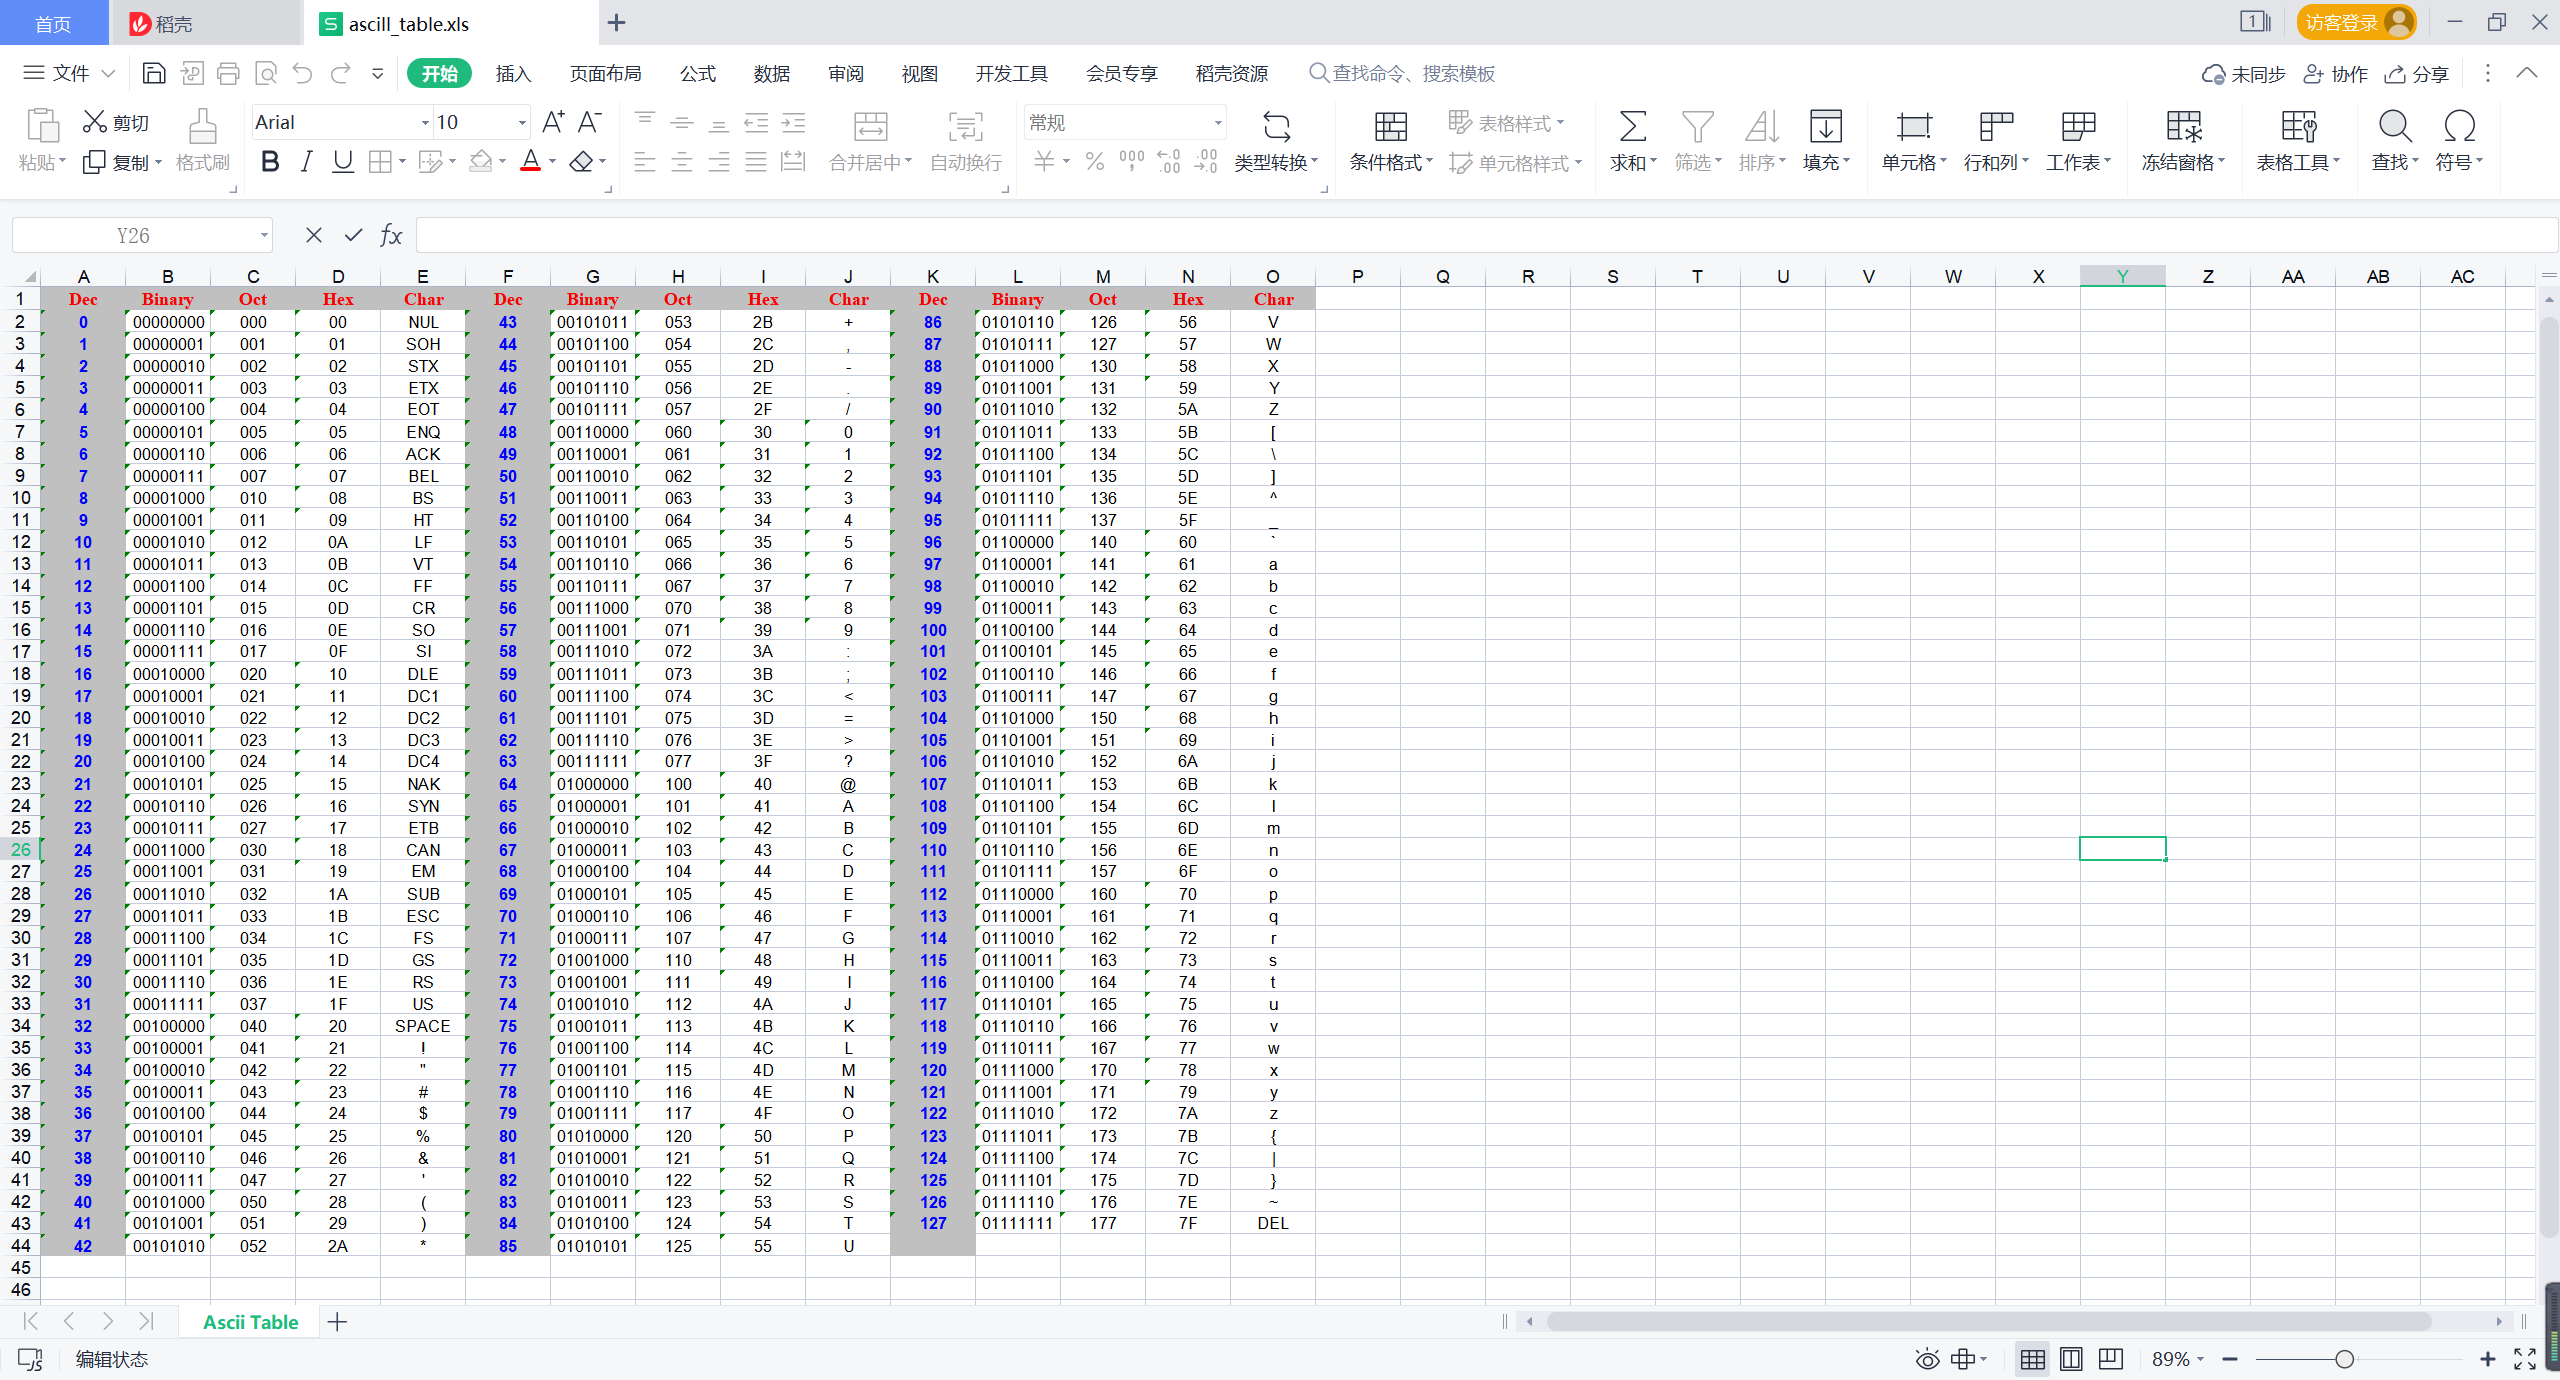Image resolution: width=2560 pixels, height=1380 pixels.
Task: Toggle italic text formatting
Action: 306,161
